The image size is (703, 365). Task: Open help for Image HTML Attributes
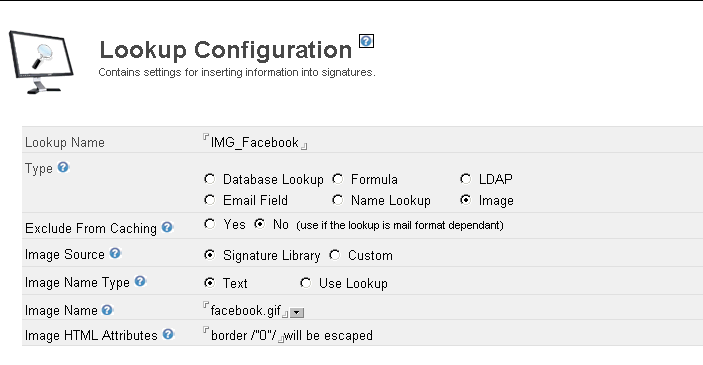click(x=168, y=334)
